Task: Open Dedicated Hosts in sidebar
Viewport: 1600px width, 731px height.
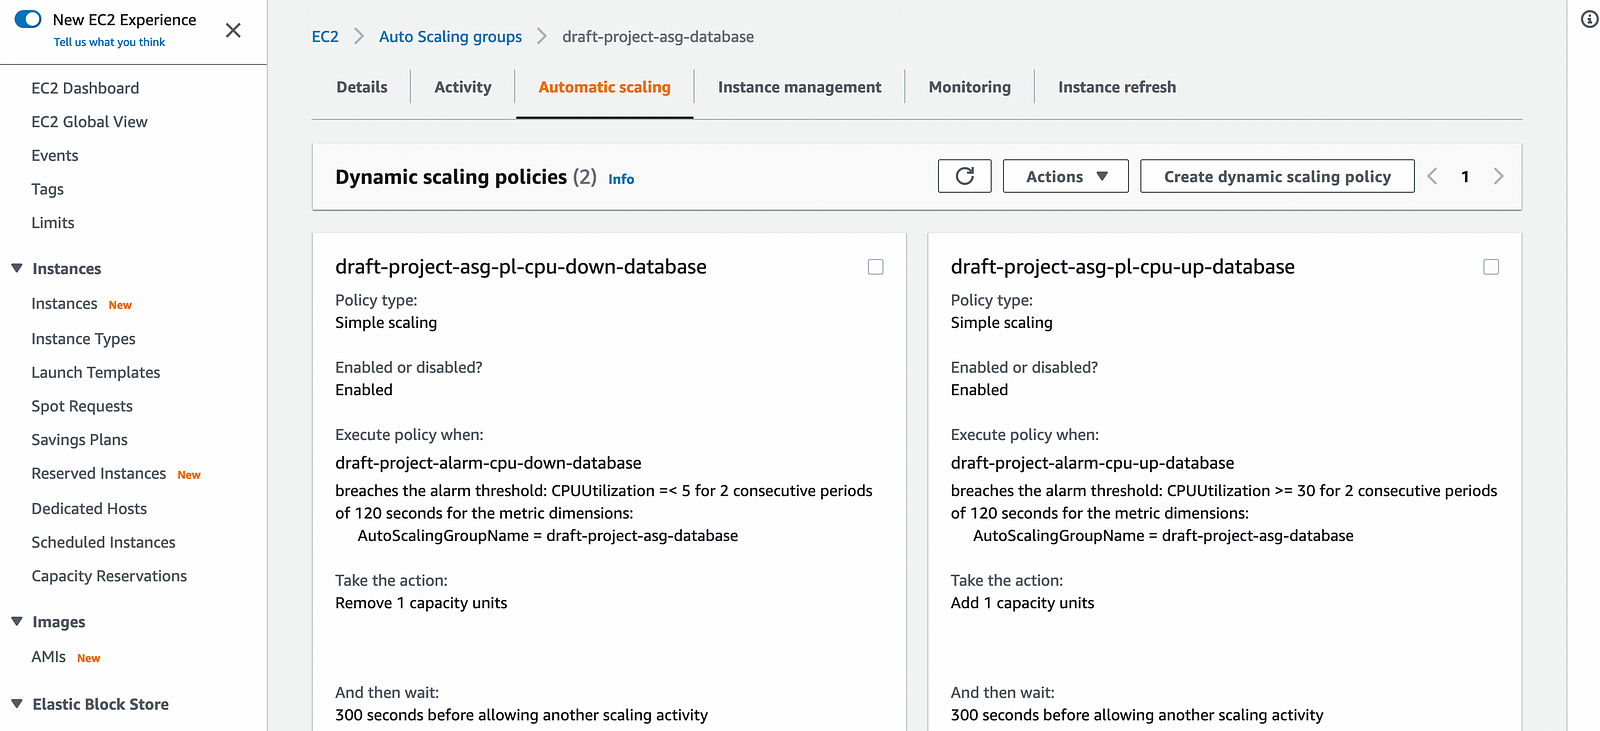Action: tap(89, 508)
